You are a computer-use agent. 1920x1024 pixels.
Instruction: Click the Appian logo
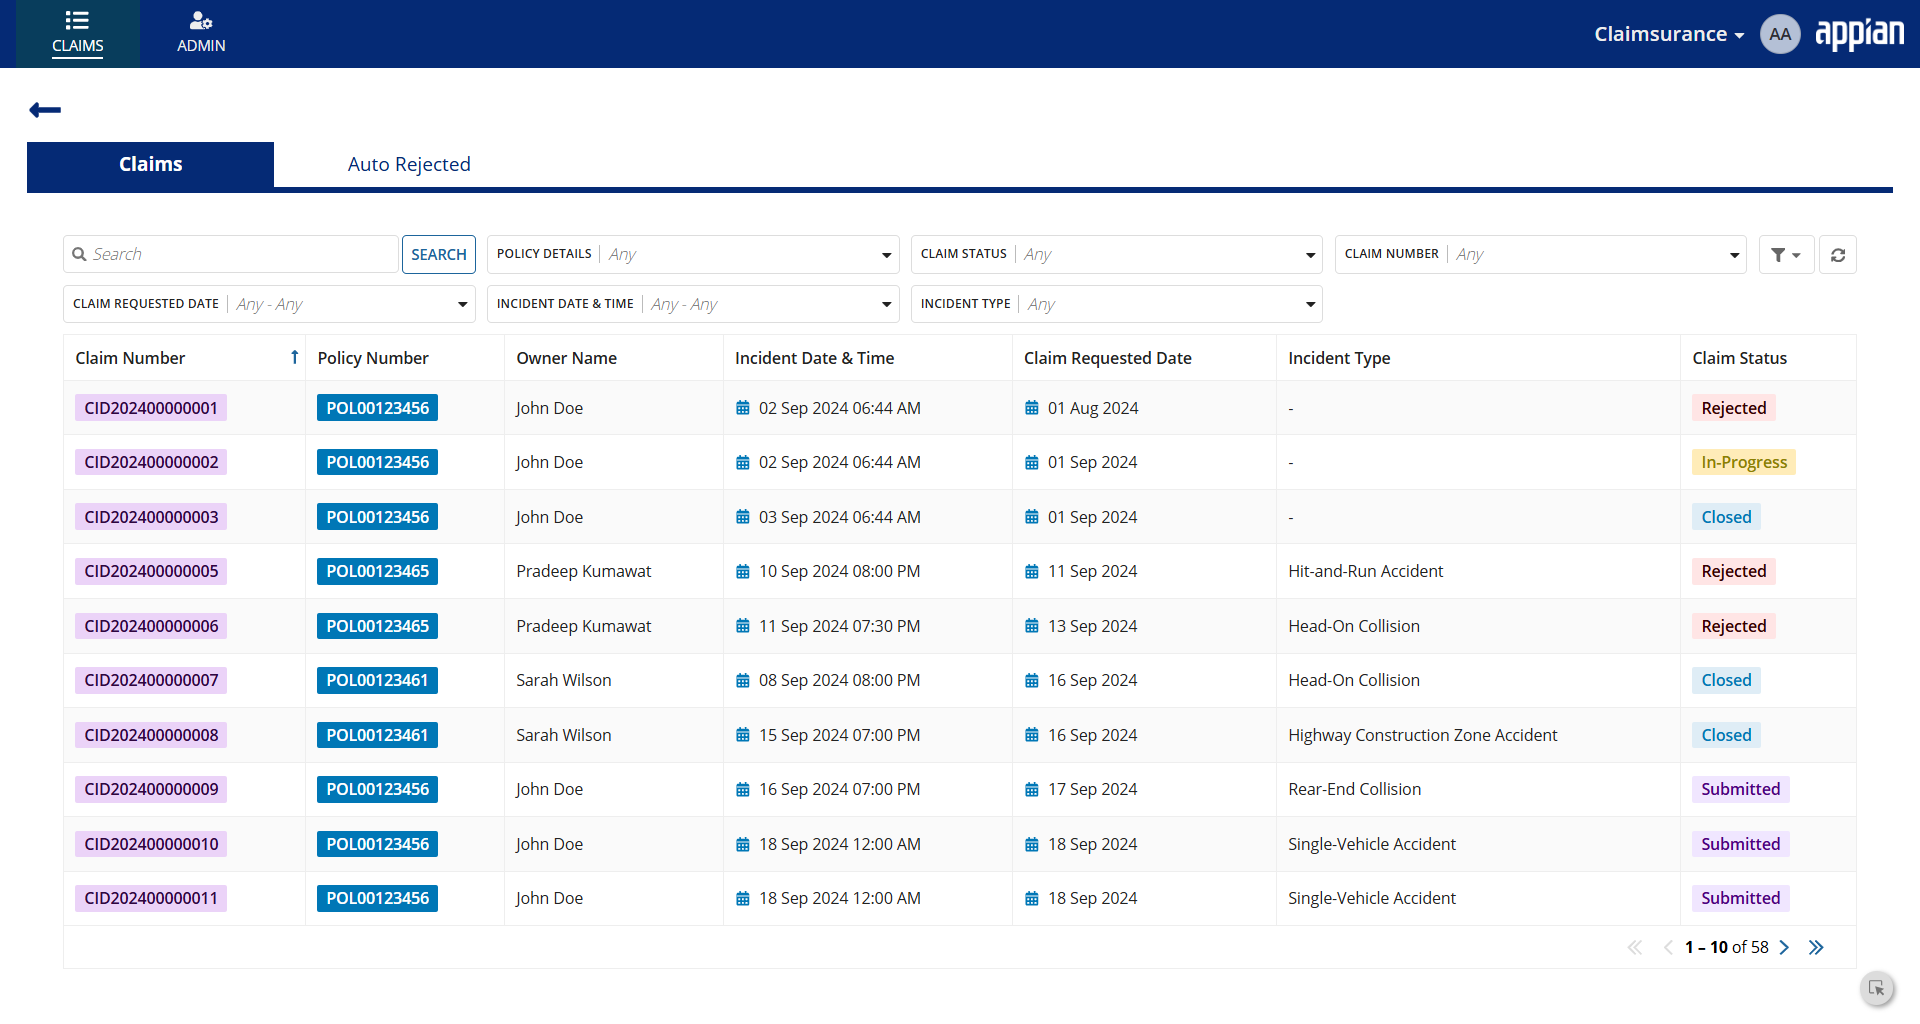point(1859,34)
